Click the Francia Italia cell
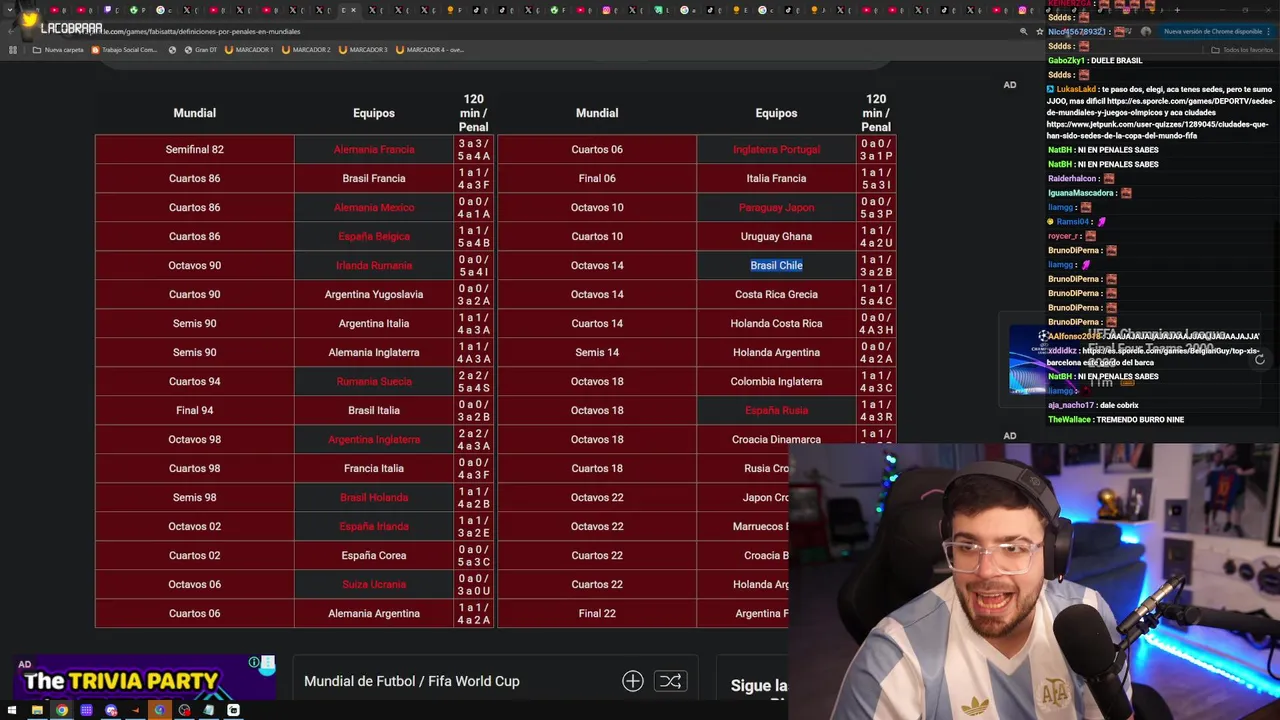Image resolution: width=1280 pixels, height=720 pixels. [x=374, y=468]
